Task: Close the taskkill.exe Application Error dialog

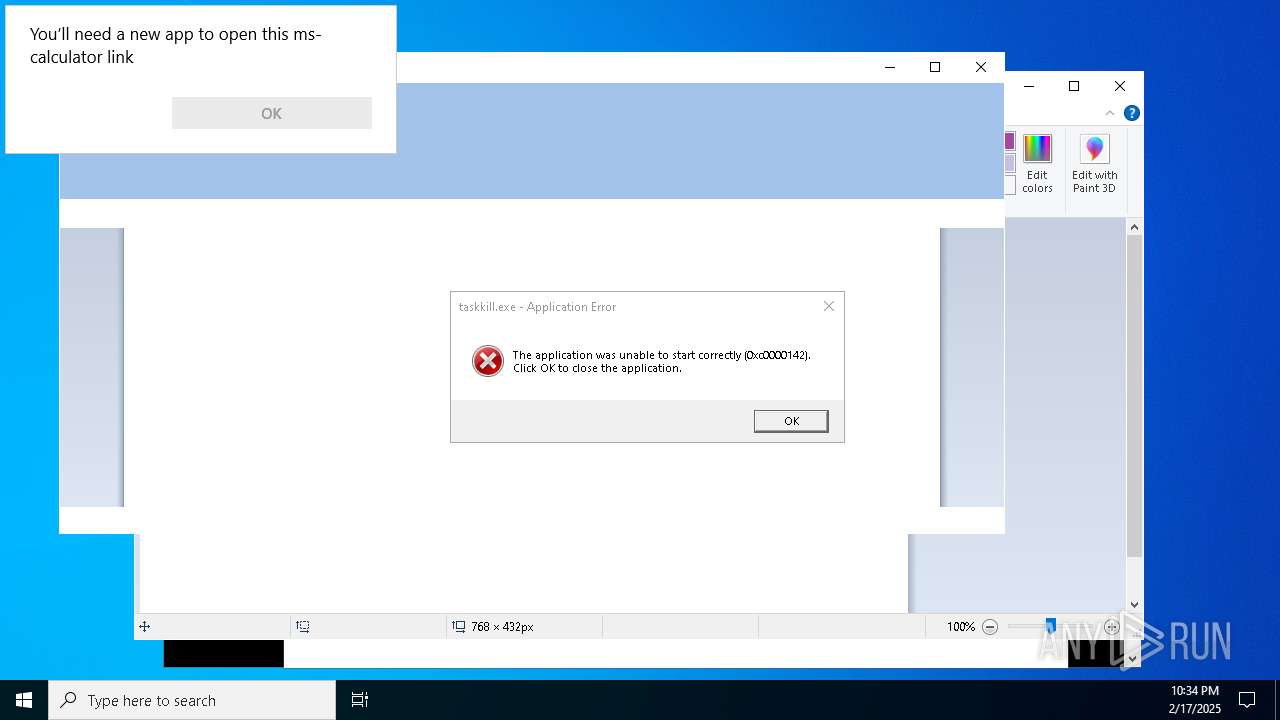Action: [829, 306]
